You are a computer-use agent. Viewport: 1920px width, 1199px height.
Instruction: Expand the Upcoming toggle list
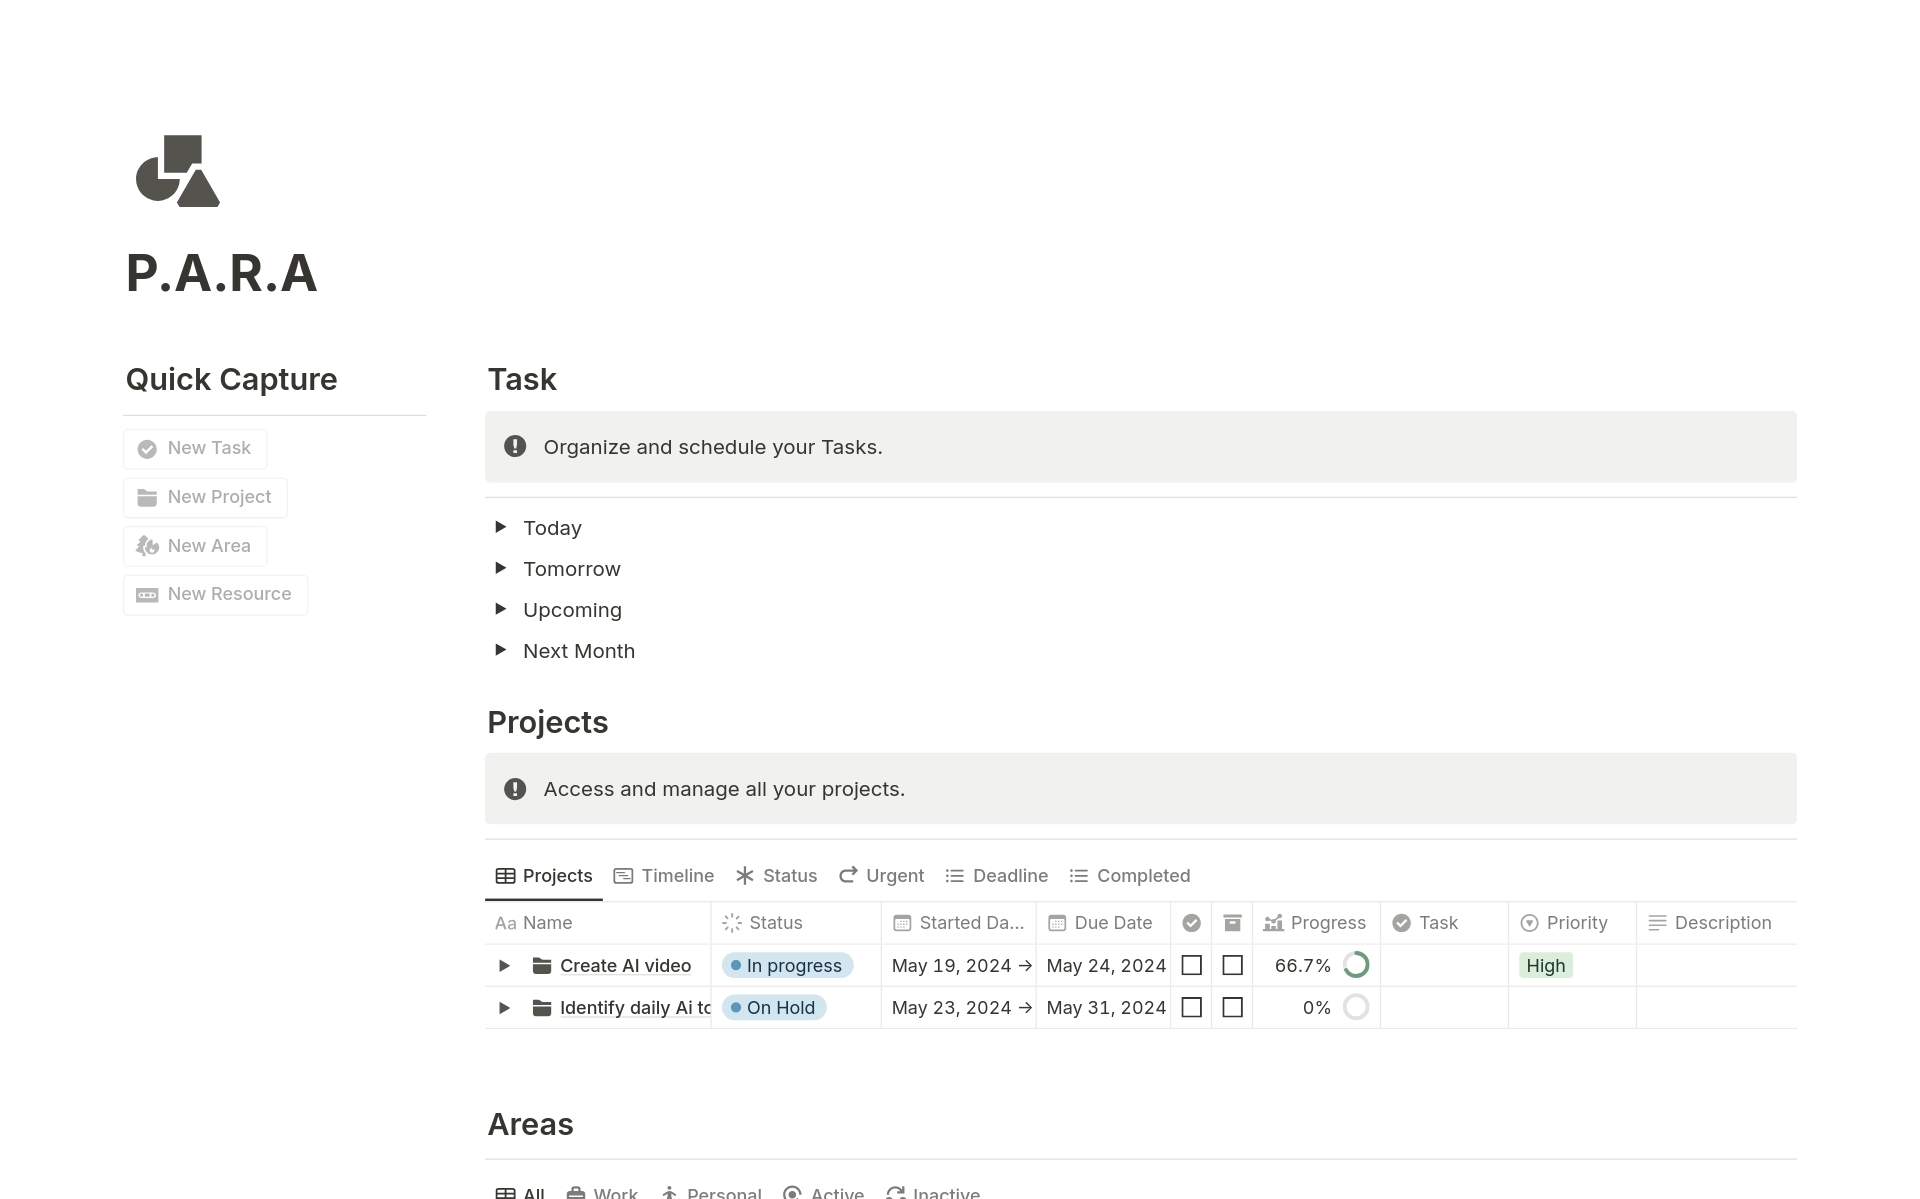pos(501,609)
